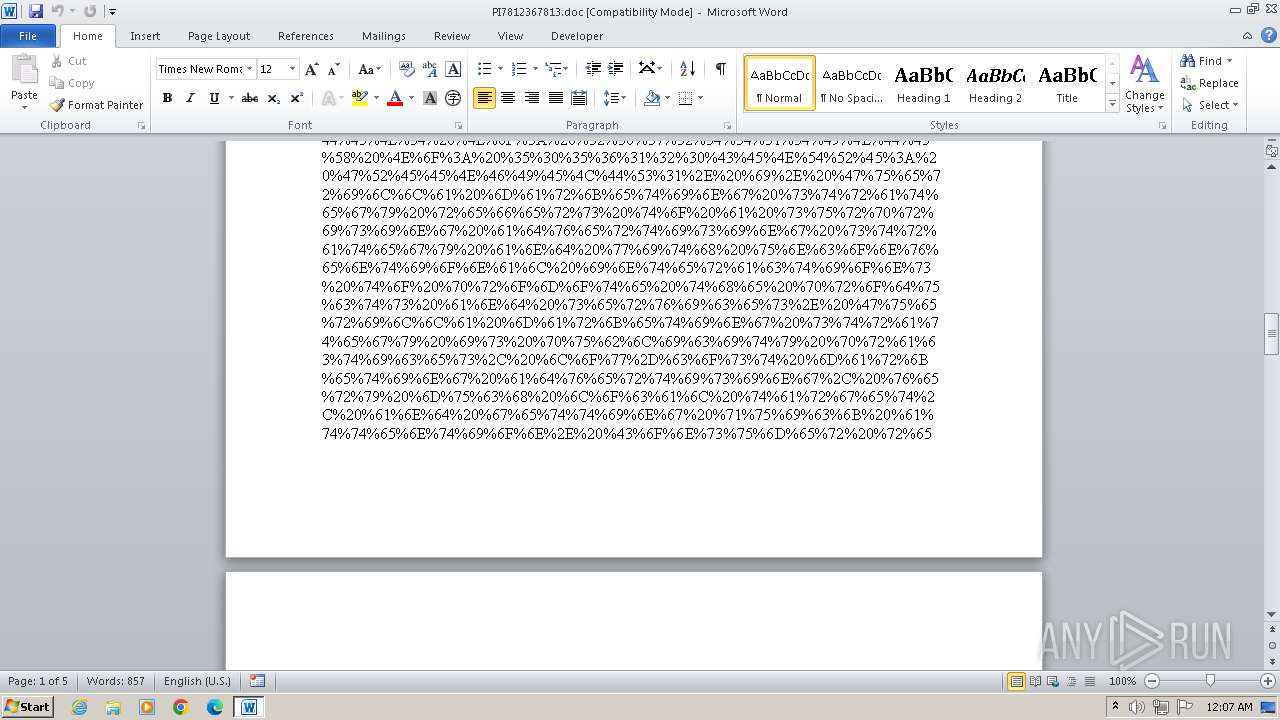Viewport: 1280px width, 720px height.
Task: Click the zoom slider handle
Action: [x=1210, y=681]
